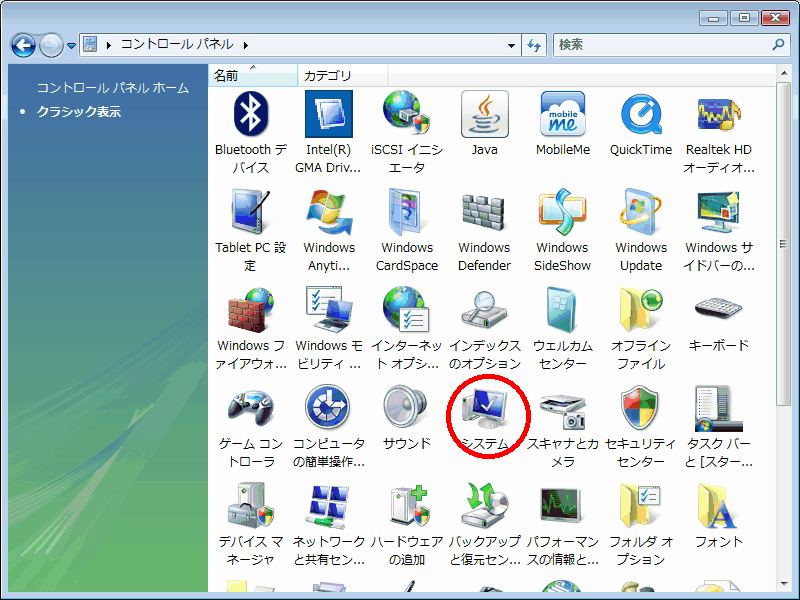Expand address bar history dropdown
The image size is (800, 600).
(511, 45)
